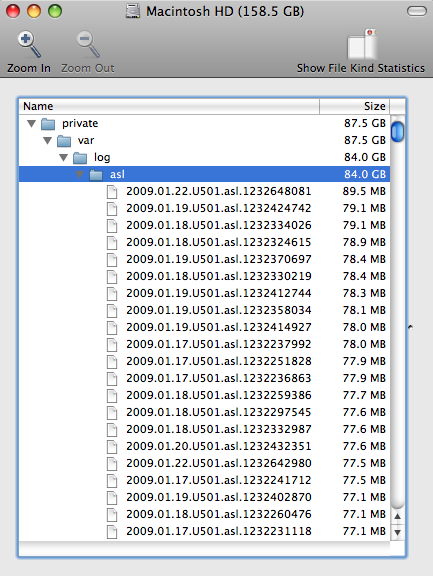Viewport: 433px width, 576px height.
Task: Click the var folder icon
Action: [64, 141]
